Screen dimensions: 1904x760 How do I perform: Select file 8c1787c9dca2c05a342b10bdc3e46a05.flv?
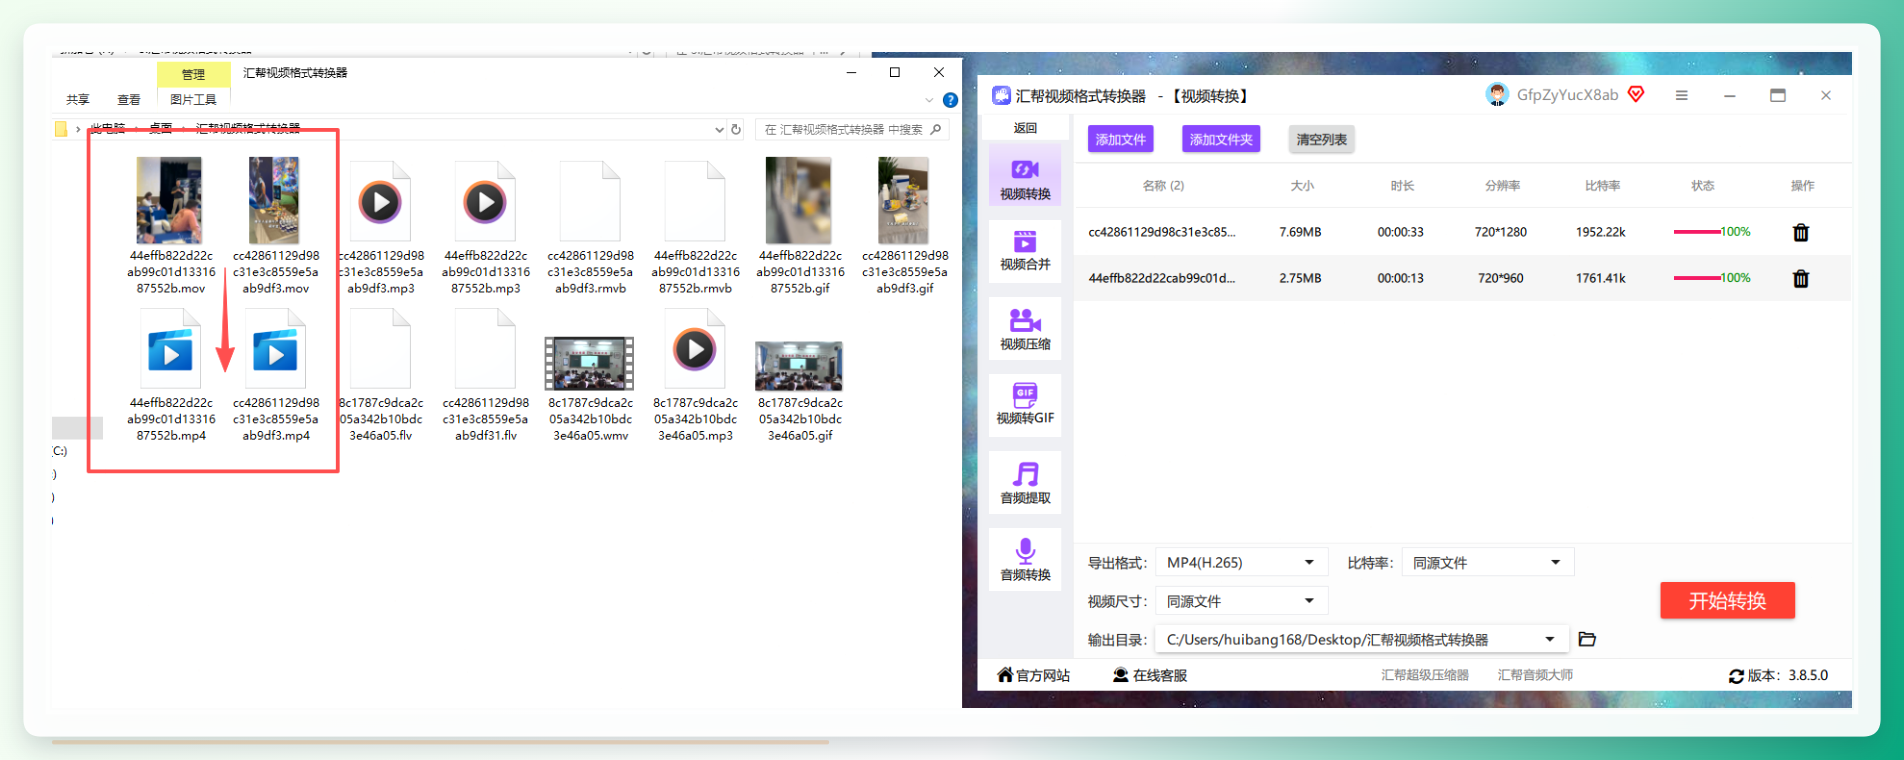381,376
